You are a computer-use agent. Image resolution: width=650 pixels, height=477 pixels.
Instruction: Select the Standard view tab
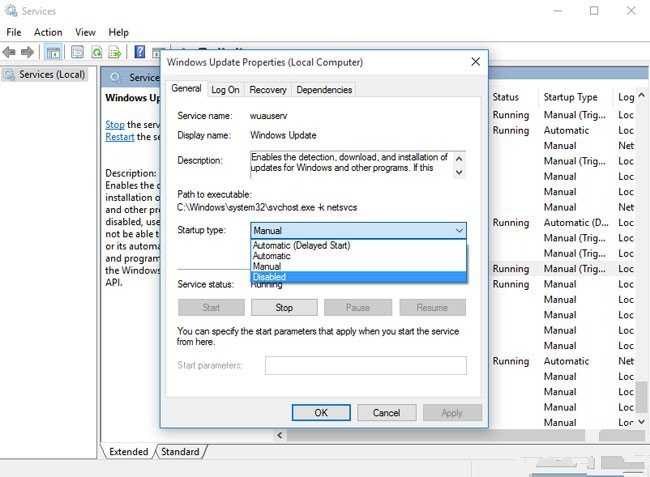click(x=180, y=452)
